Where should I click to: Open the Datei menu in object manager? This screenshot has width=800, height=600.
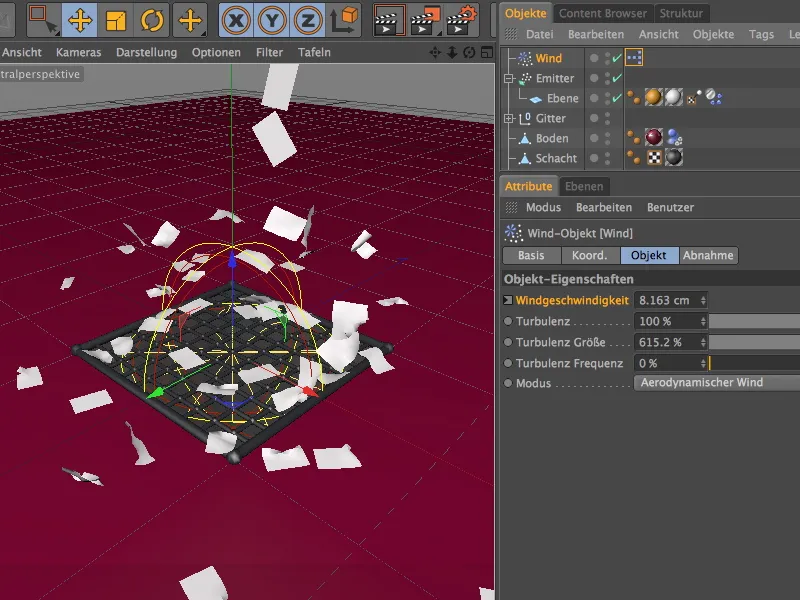pos(539,34)
